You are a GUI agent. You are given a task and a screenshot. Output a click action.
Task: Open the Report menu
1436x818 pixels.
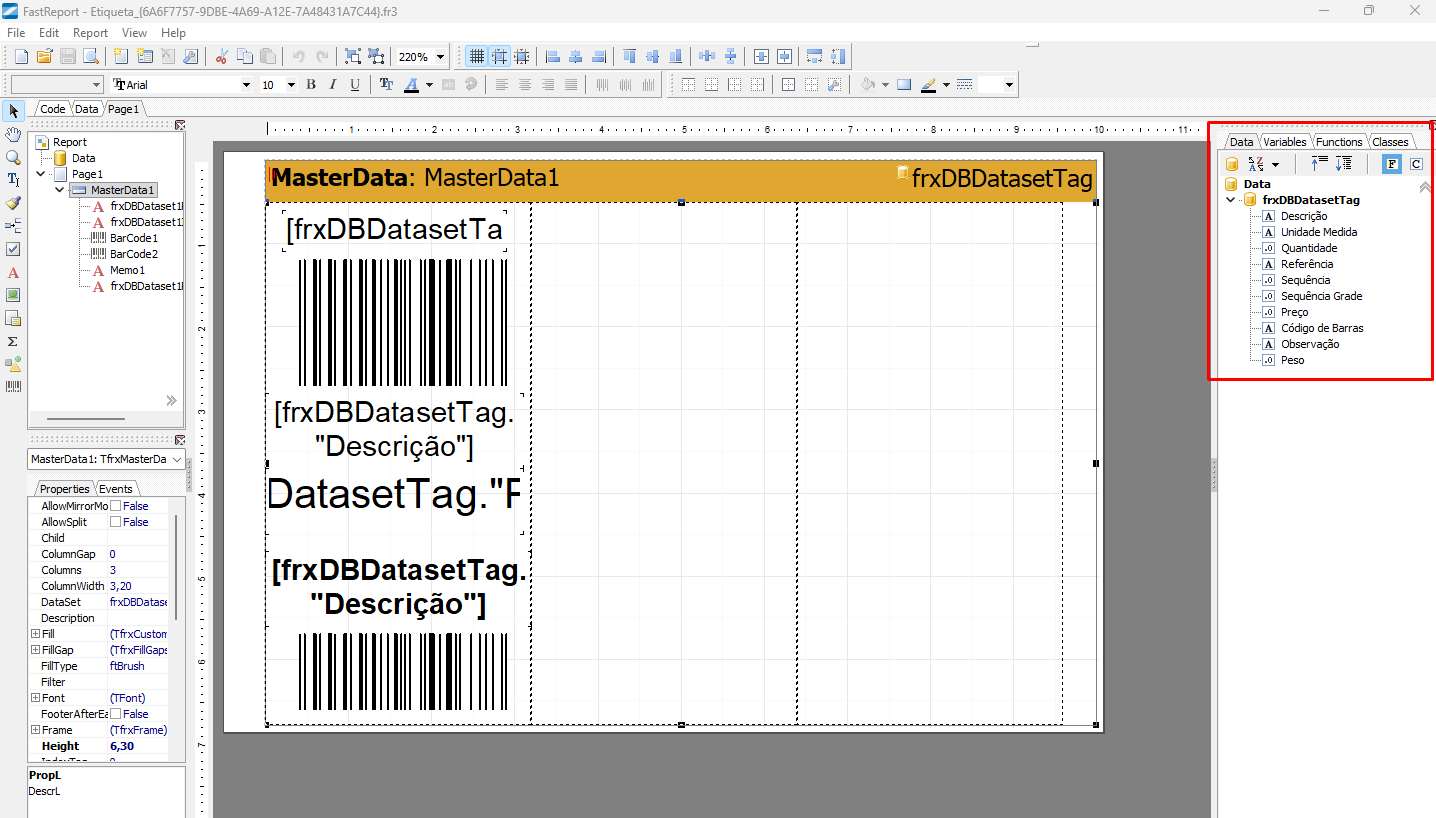(90, 33)
